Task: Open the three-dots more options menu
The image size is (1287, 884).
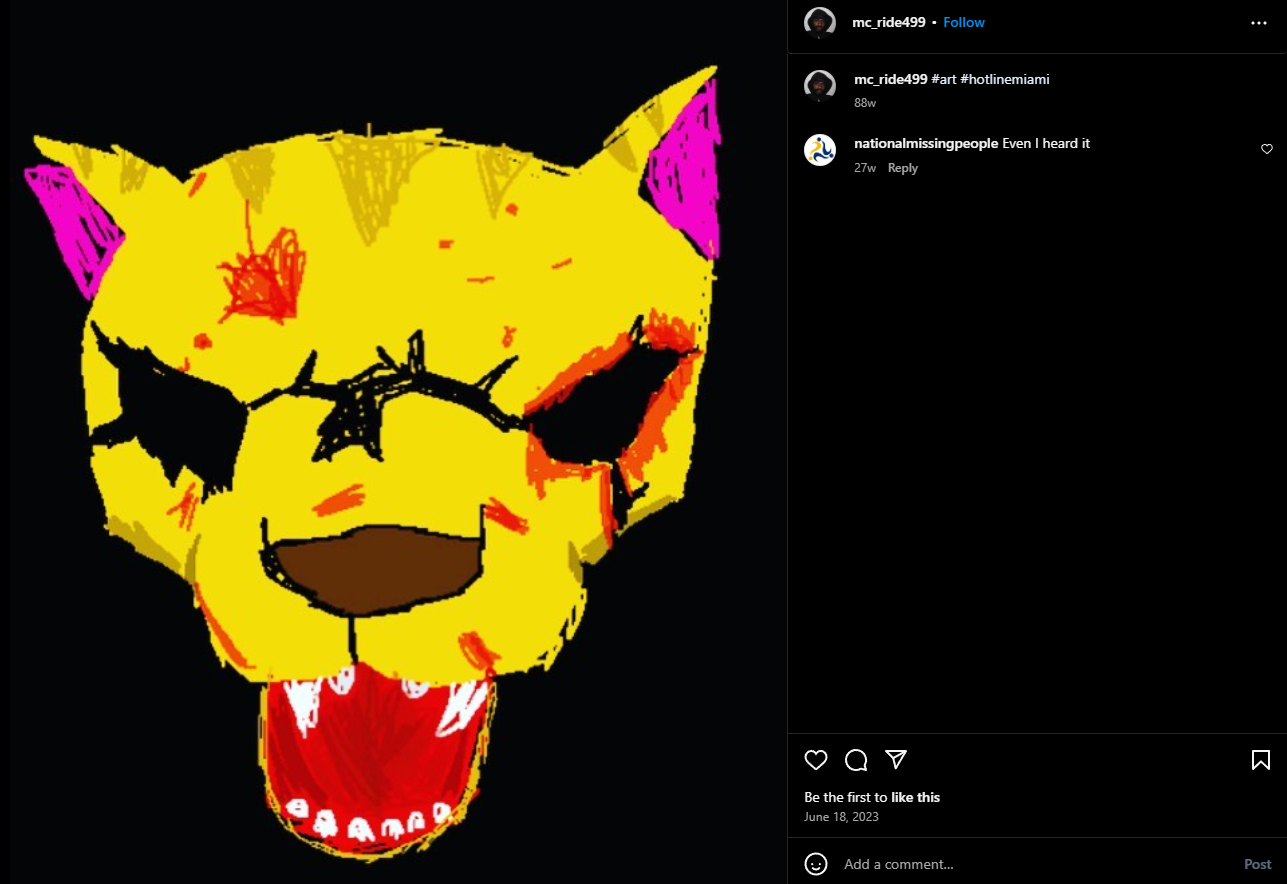Action: [1259, 22]
